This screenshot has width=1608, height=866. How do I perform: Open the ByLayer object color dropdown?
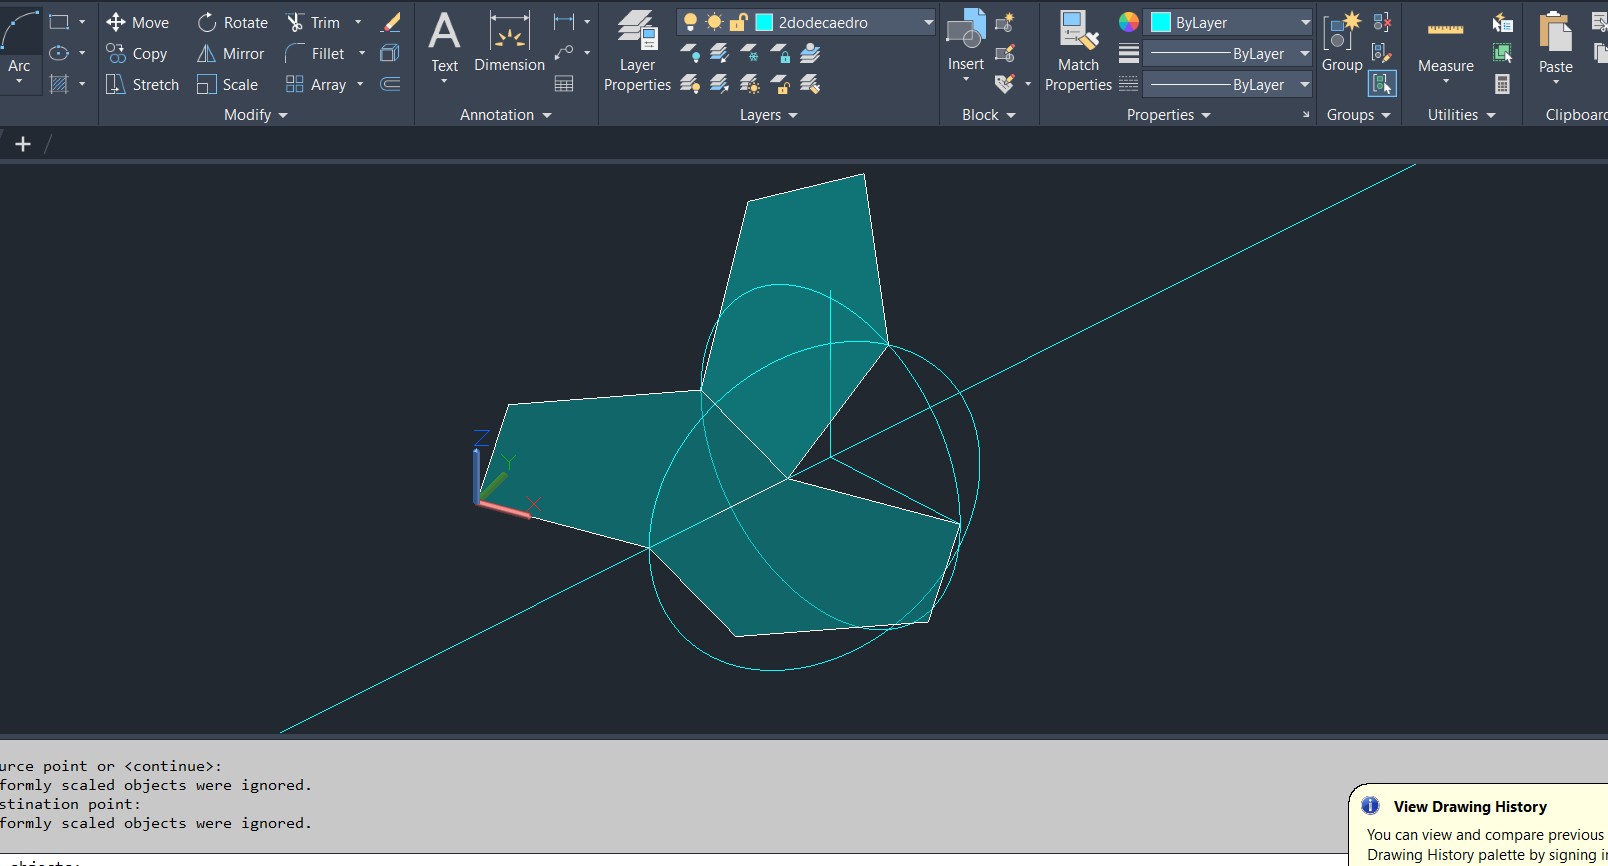(x=1305, y=22)
